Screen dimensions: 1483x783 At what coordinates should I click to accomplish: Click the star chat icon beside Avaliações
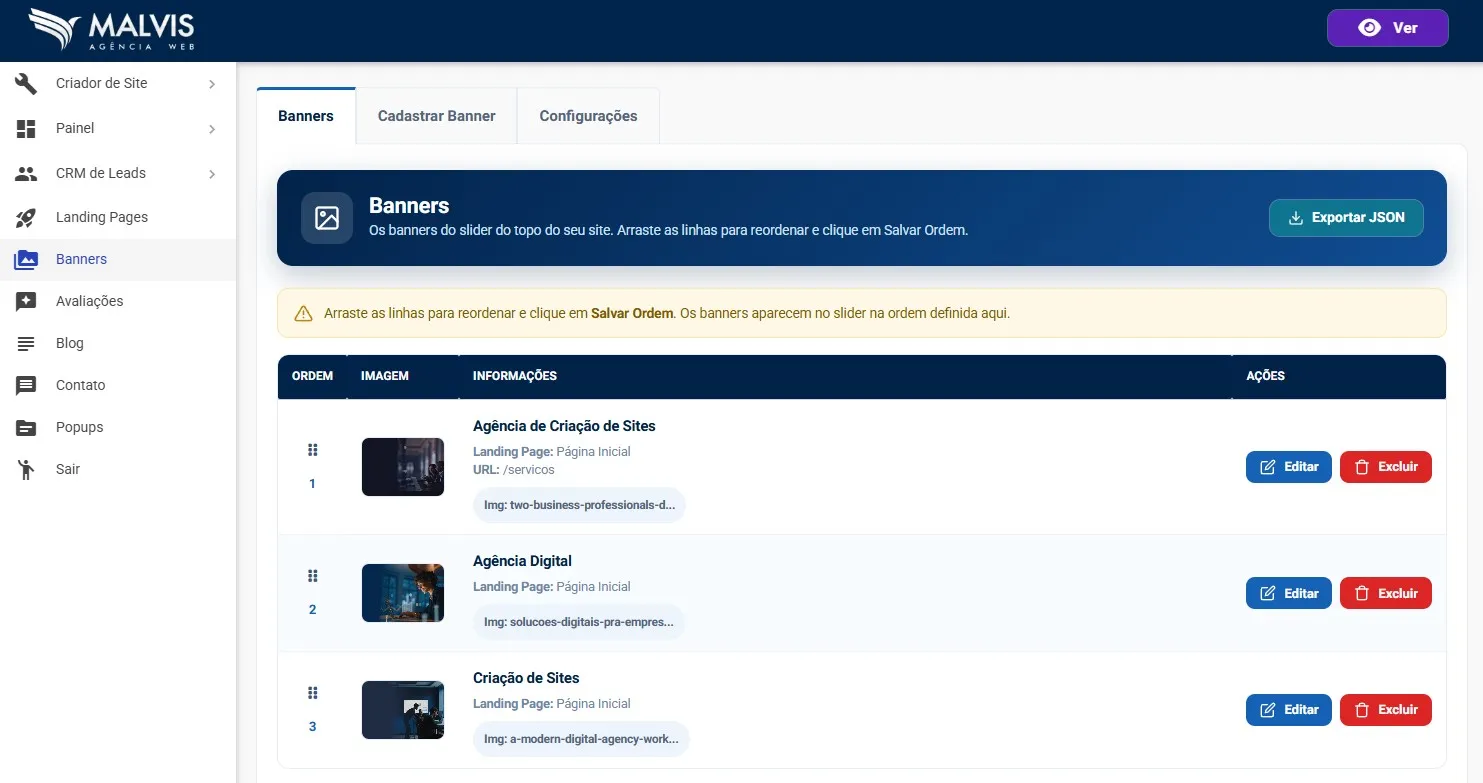(26, 301)
